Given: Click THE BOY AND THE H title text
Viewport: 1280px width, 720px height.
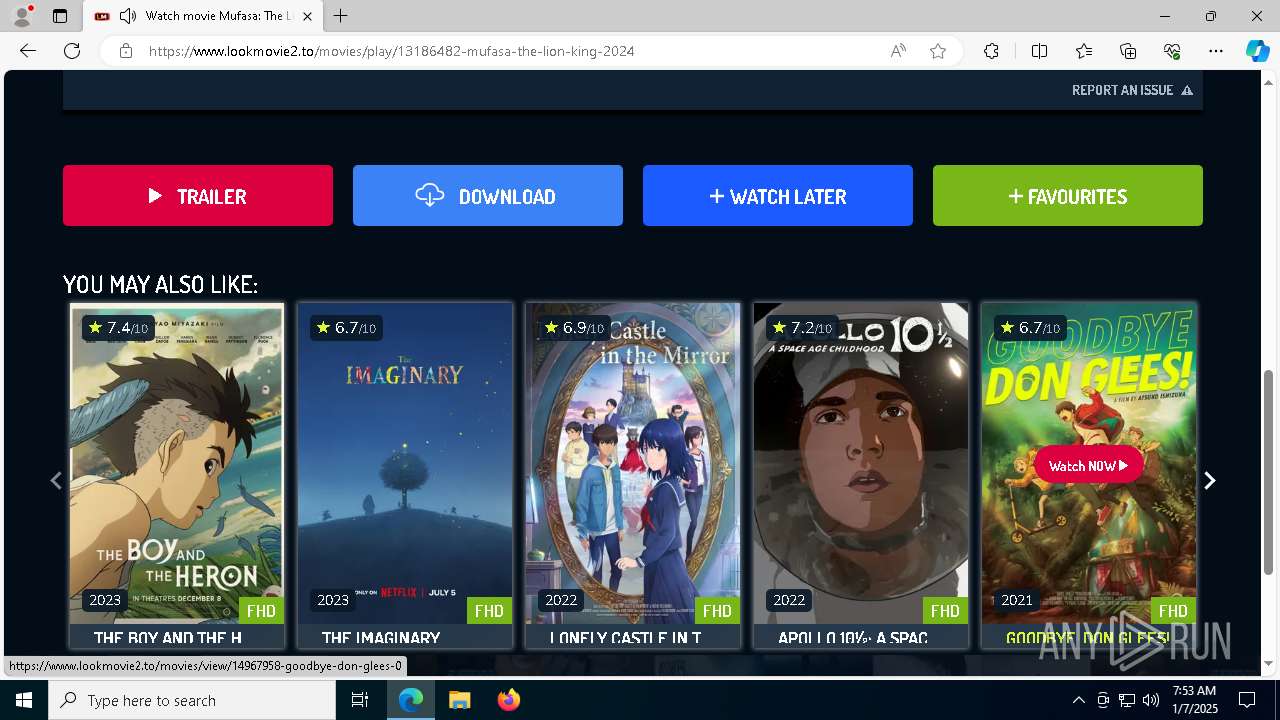Looking at the screenshot, I should tap(168, 638).
